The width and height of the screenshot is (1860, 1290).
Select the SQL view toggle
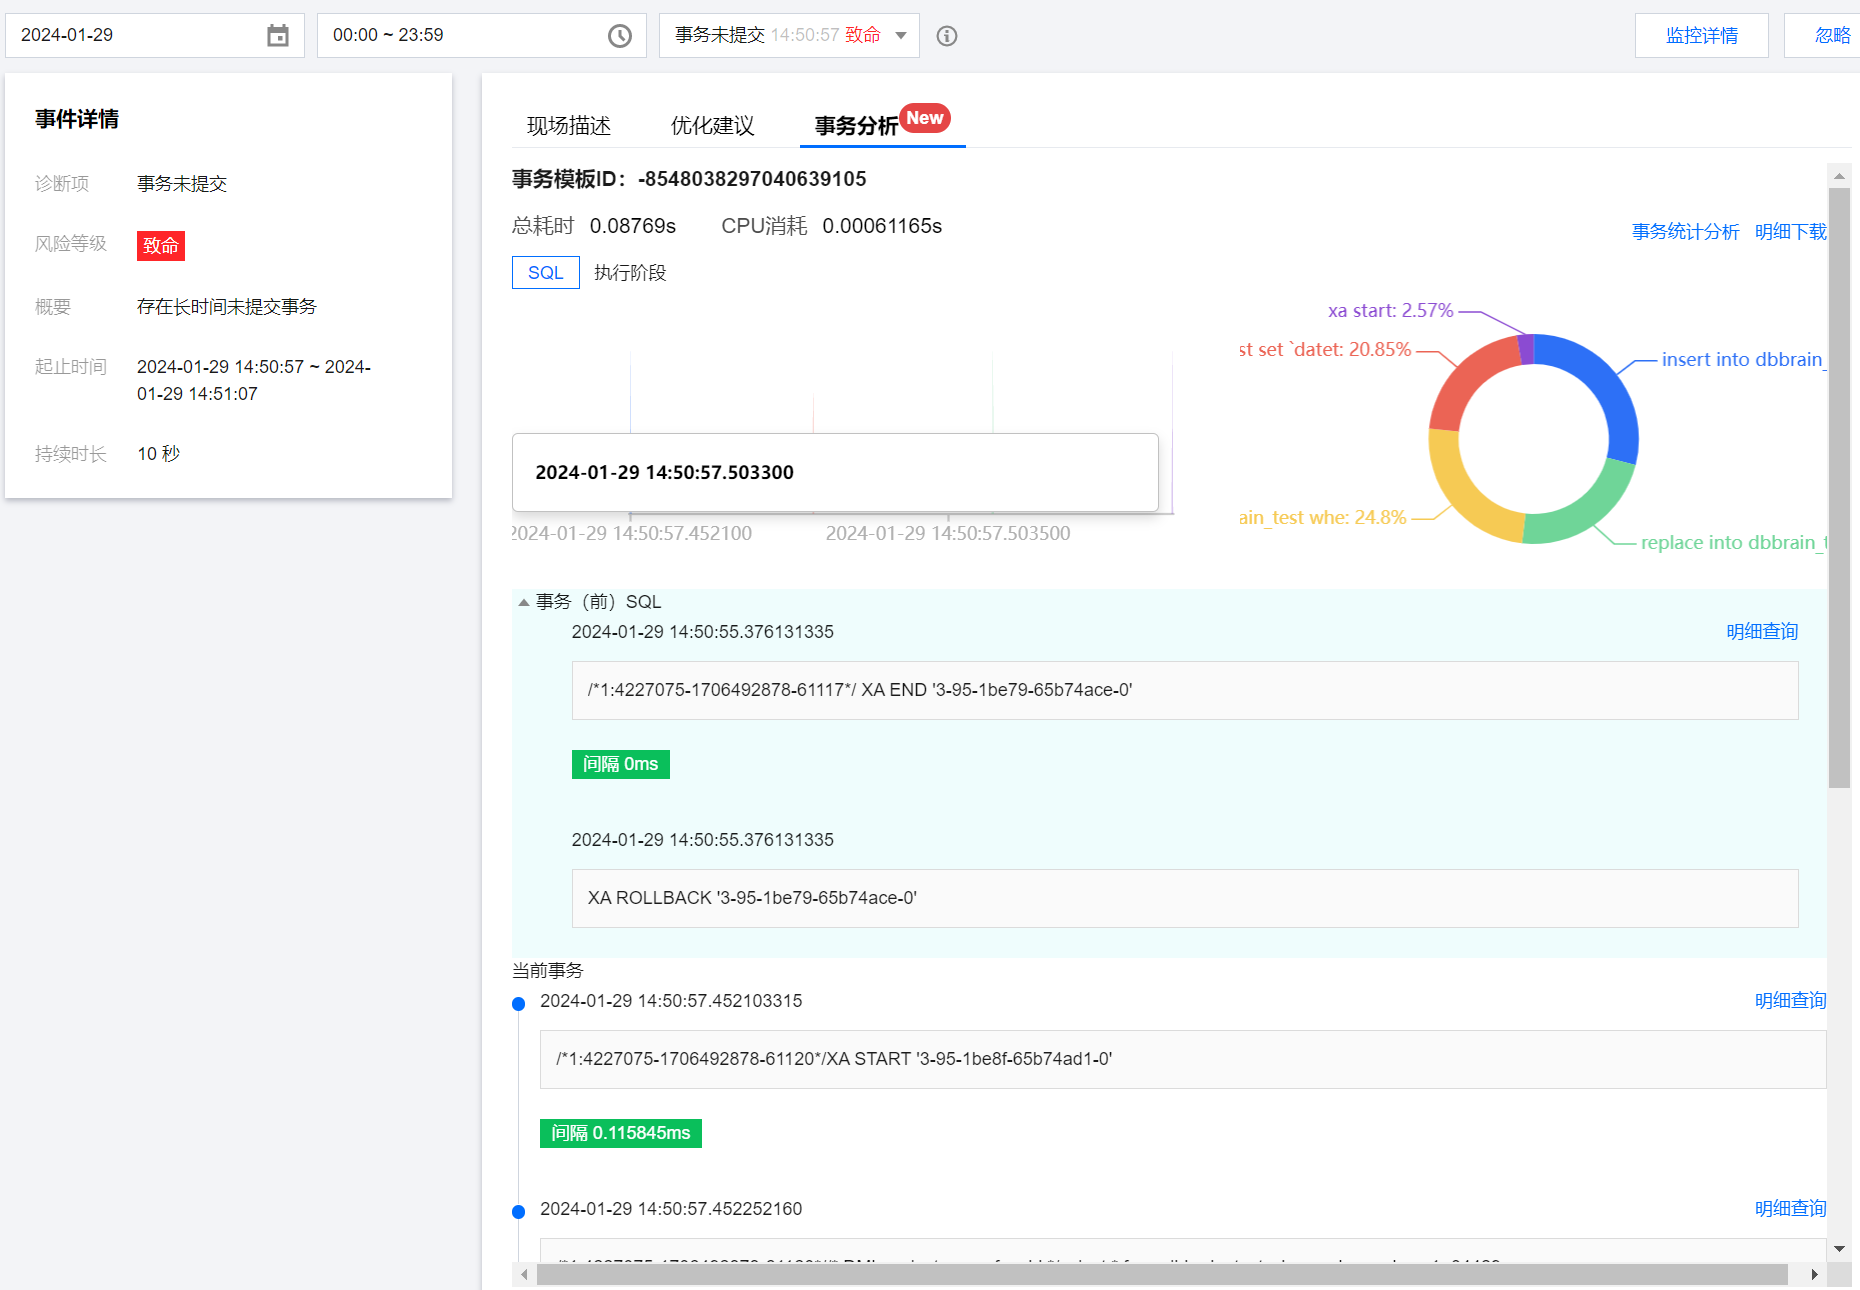[x=545, y=273]
